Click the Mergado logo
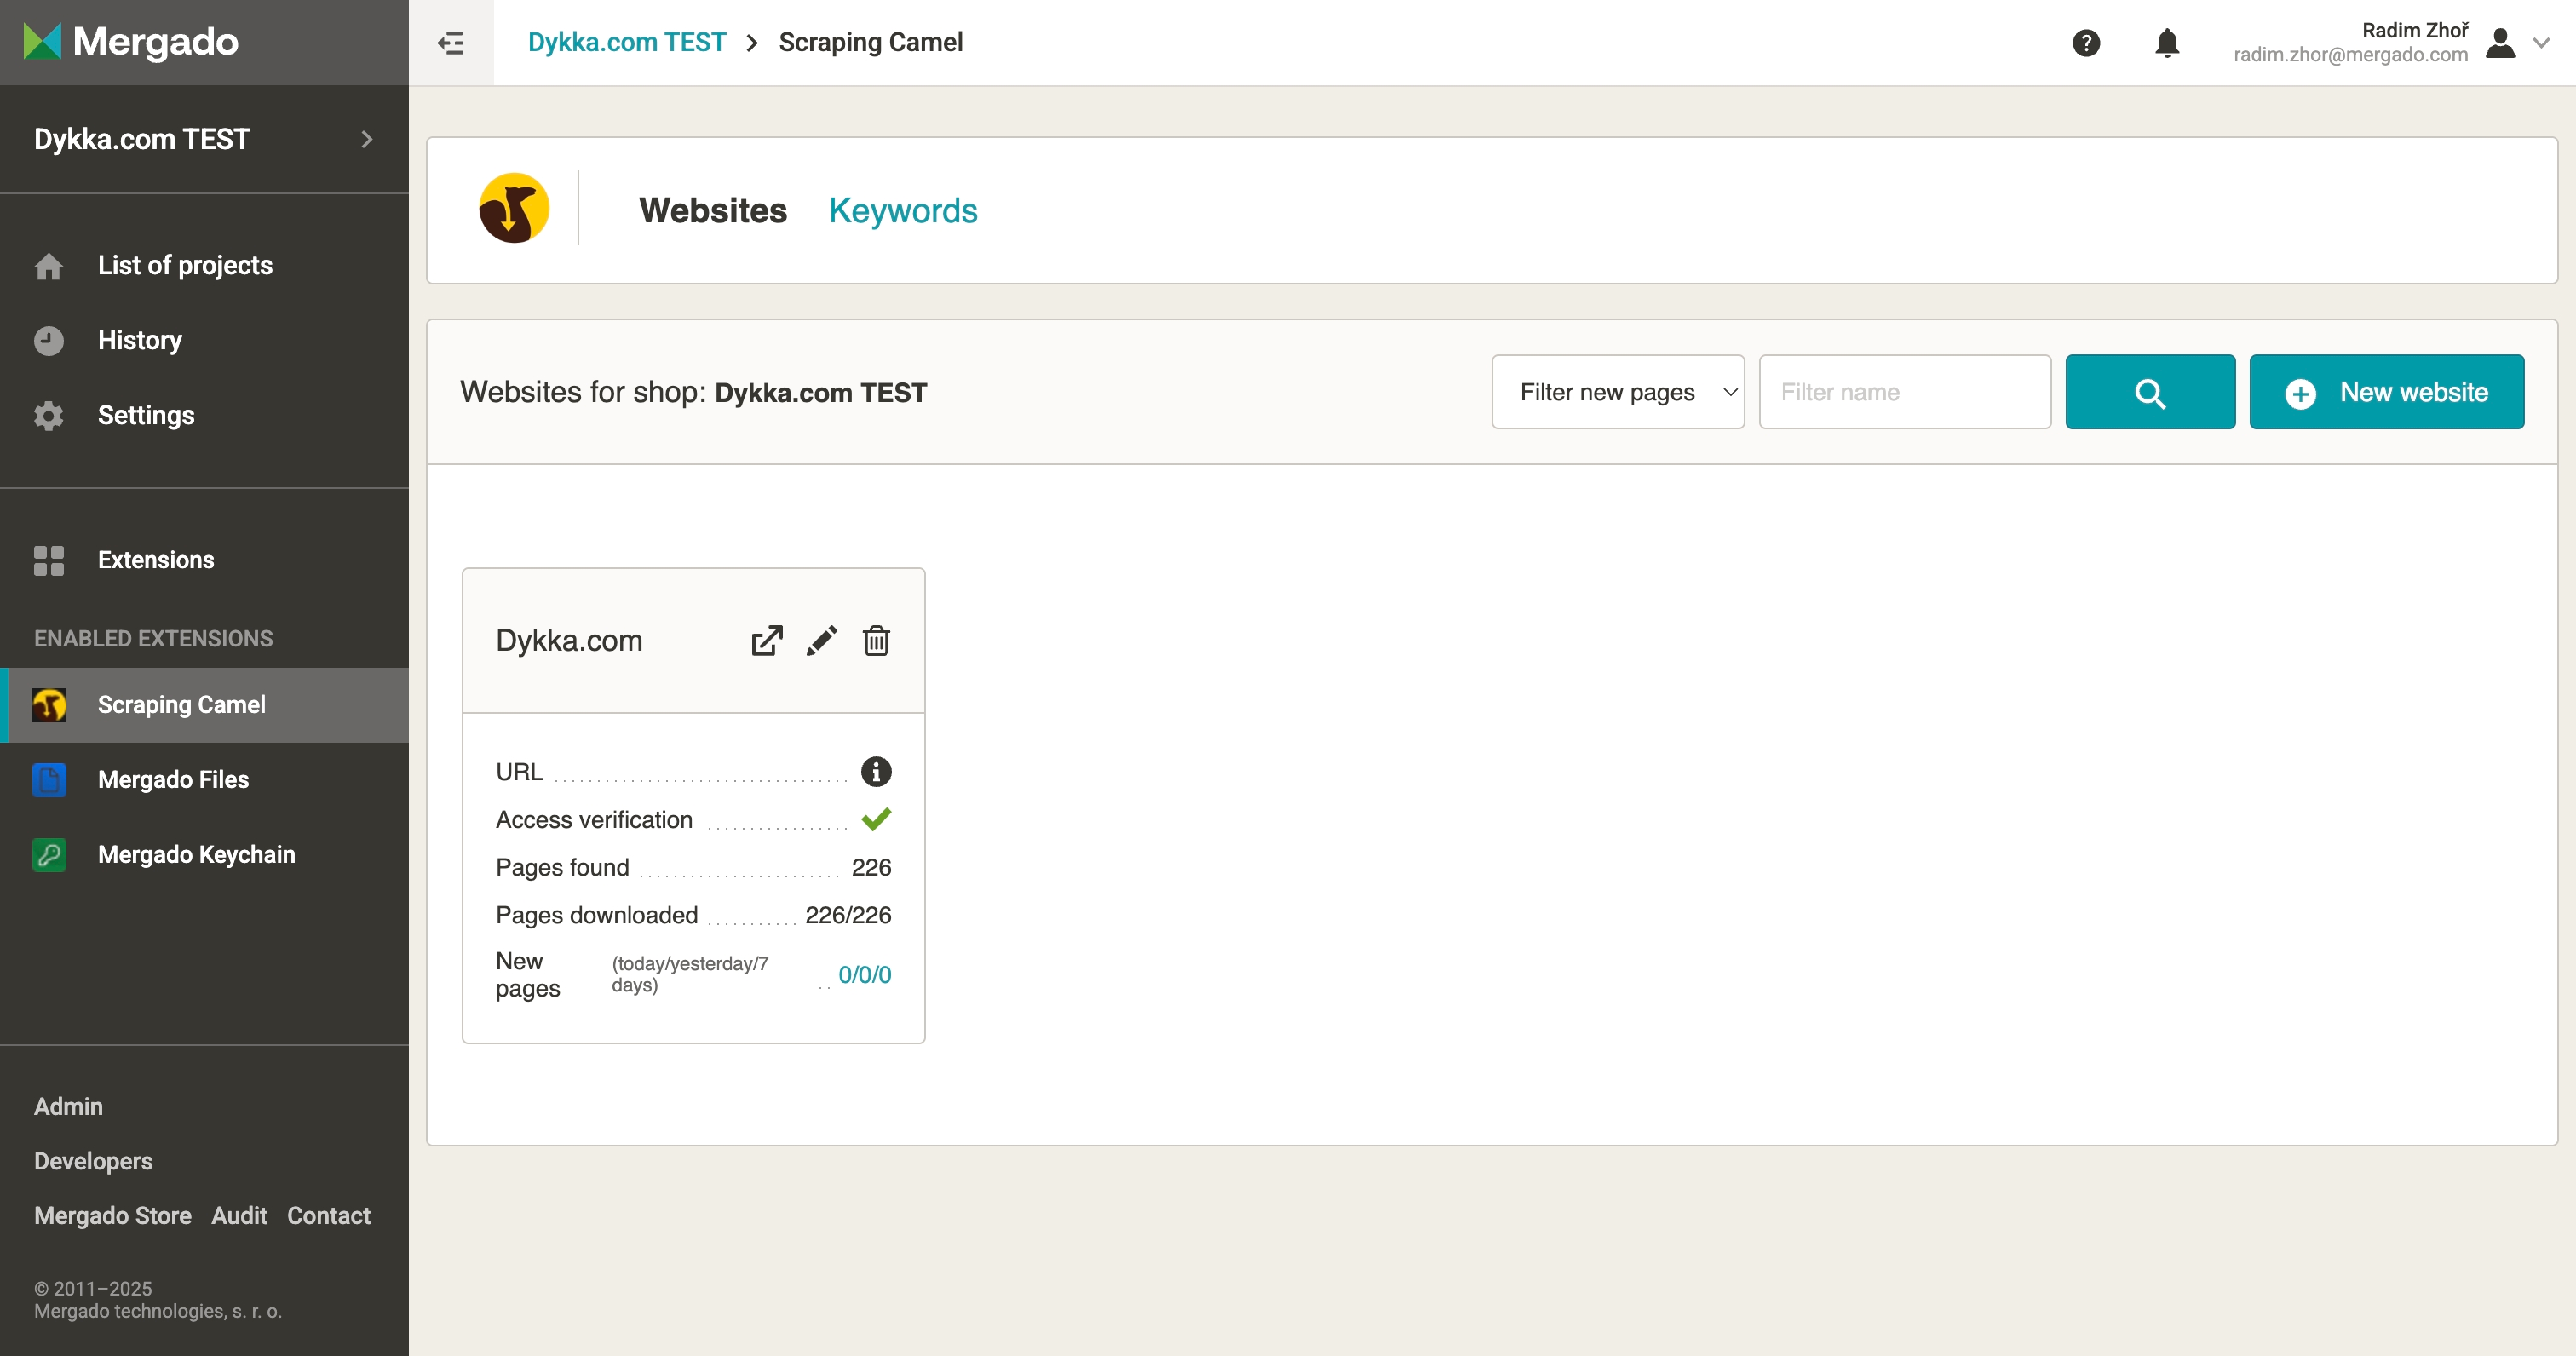The width and height of the screenshot is (2576, 1356). coord(130,42)
